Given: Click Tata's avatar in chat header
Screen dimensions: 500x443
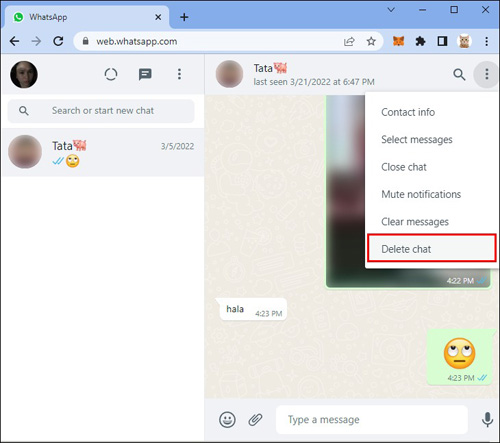Looking at the screenshot, I should 229,74.
